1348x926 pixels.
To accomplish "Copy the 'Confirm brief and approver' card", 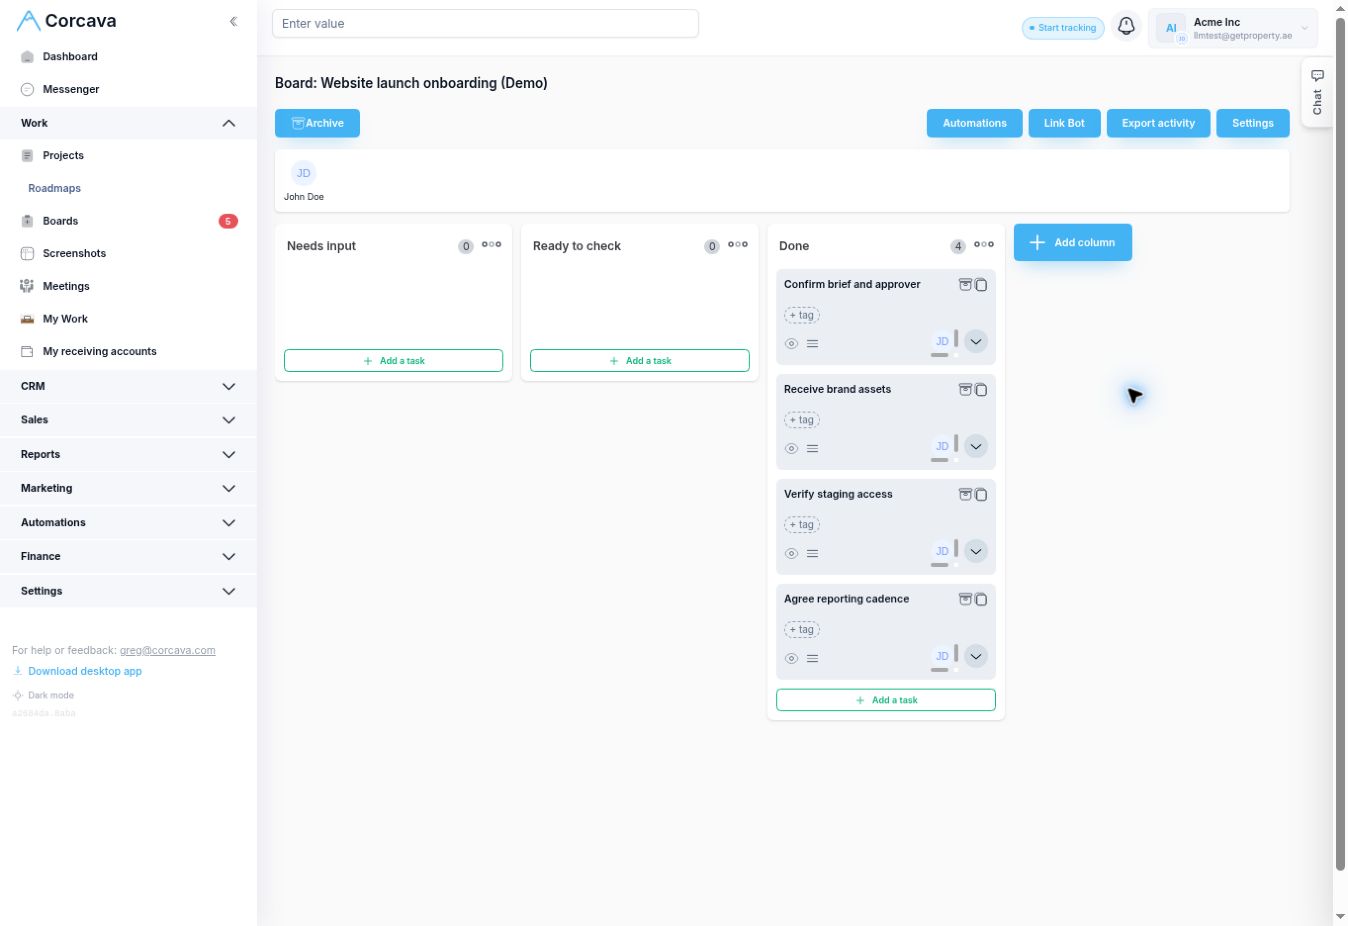I will click(981, 285).
